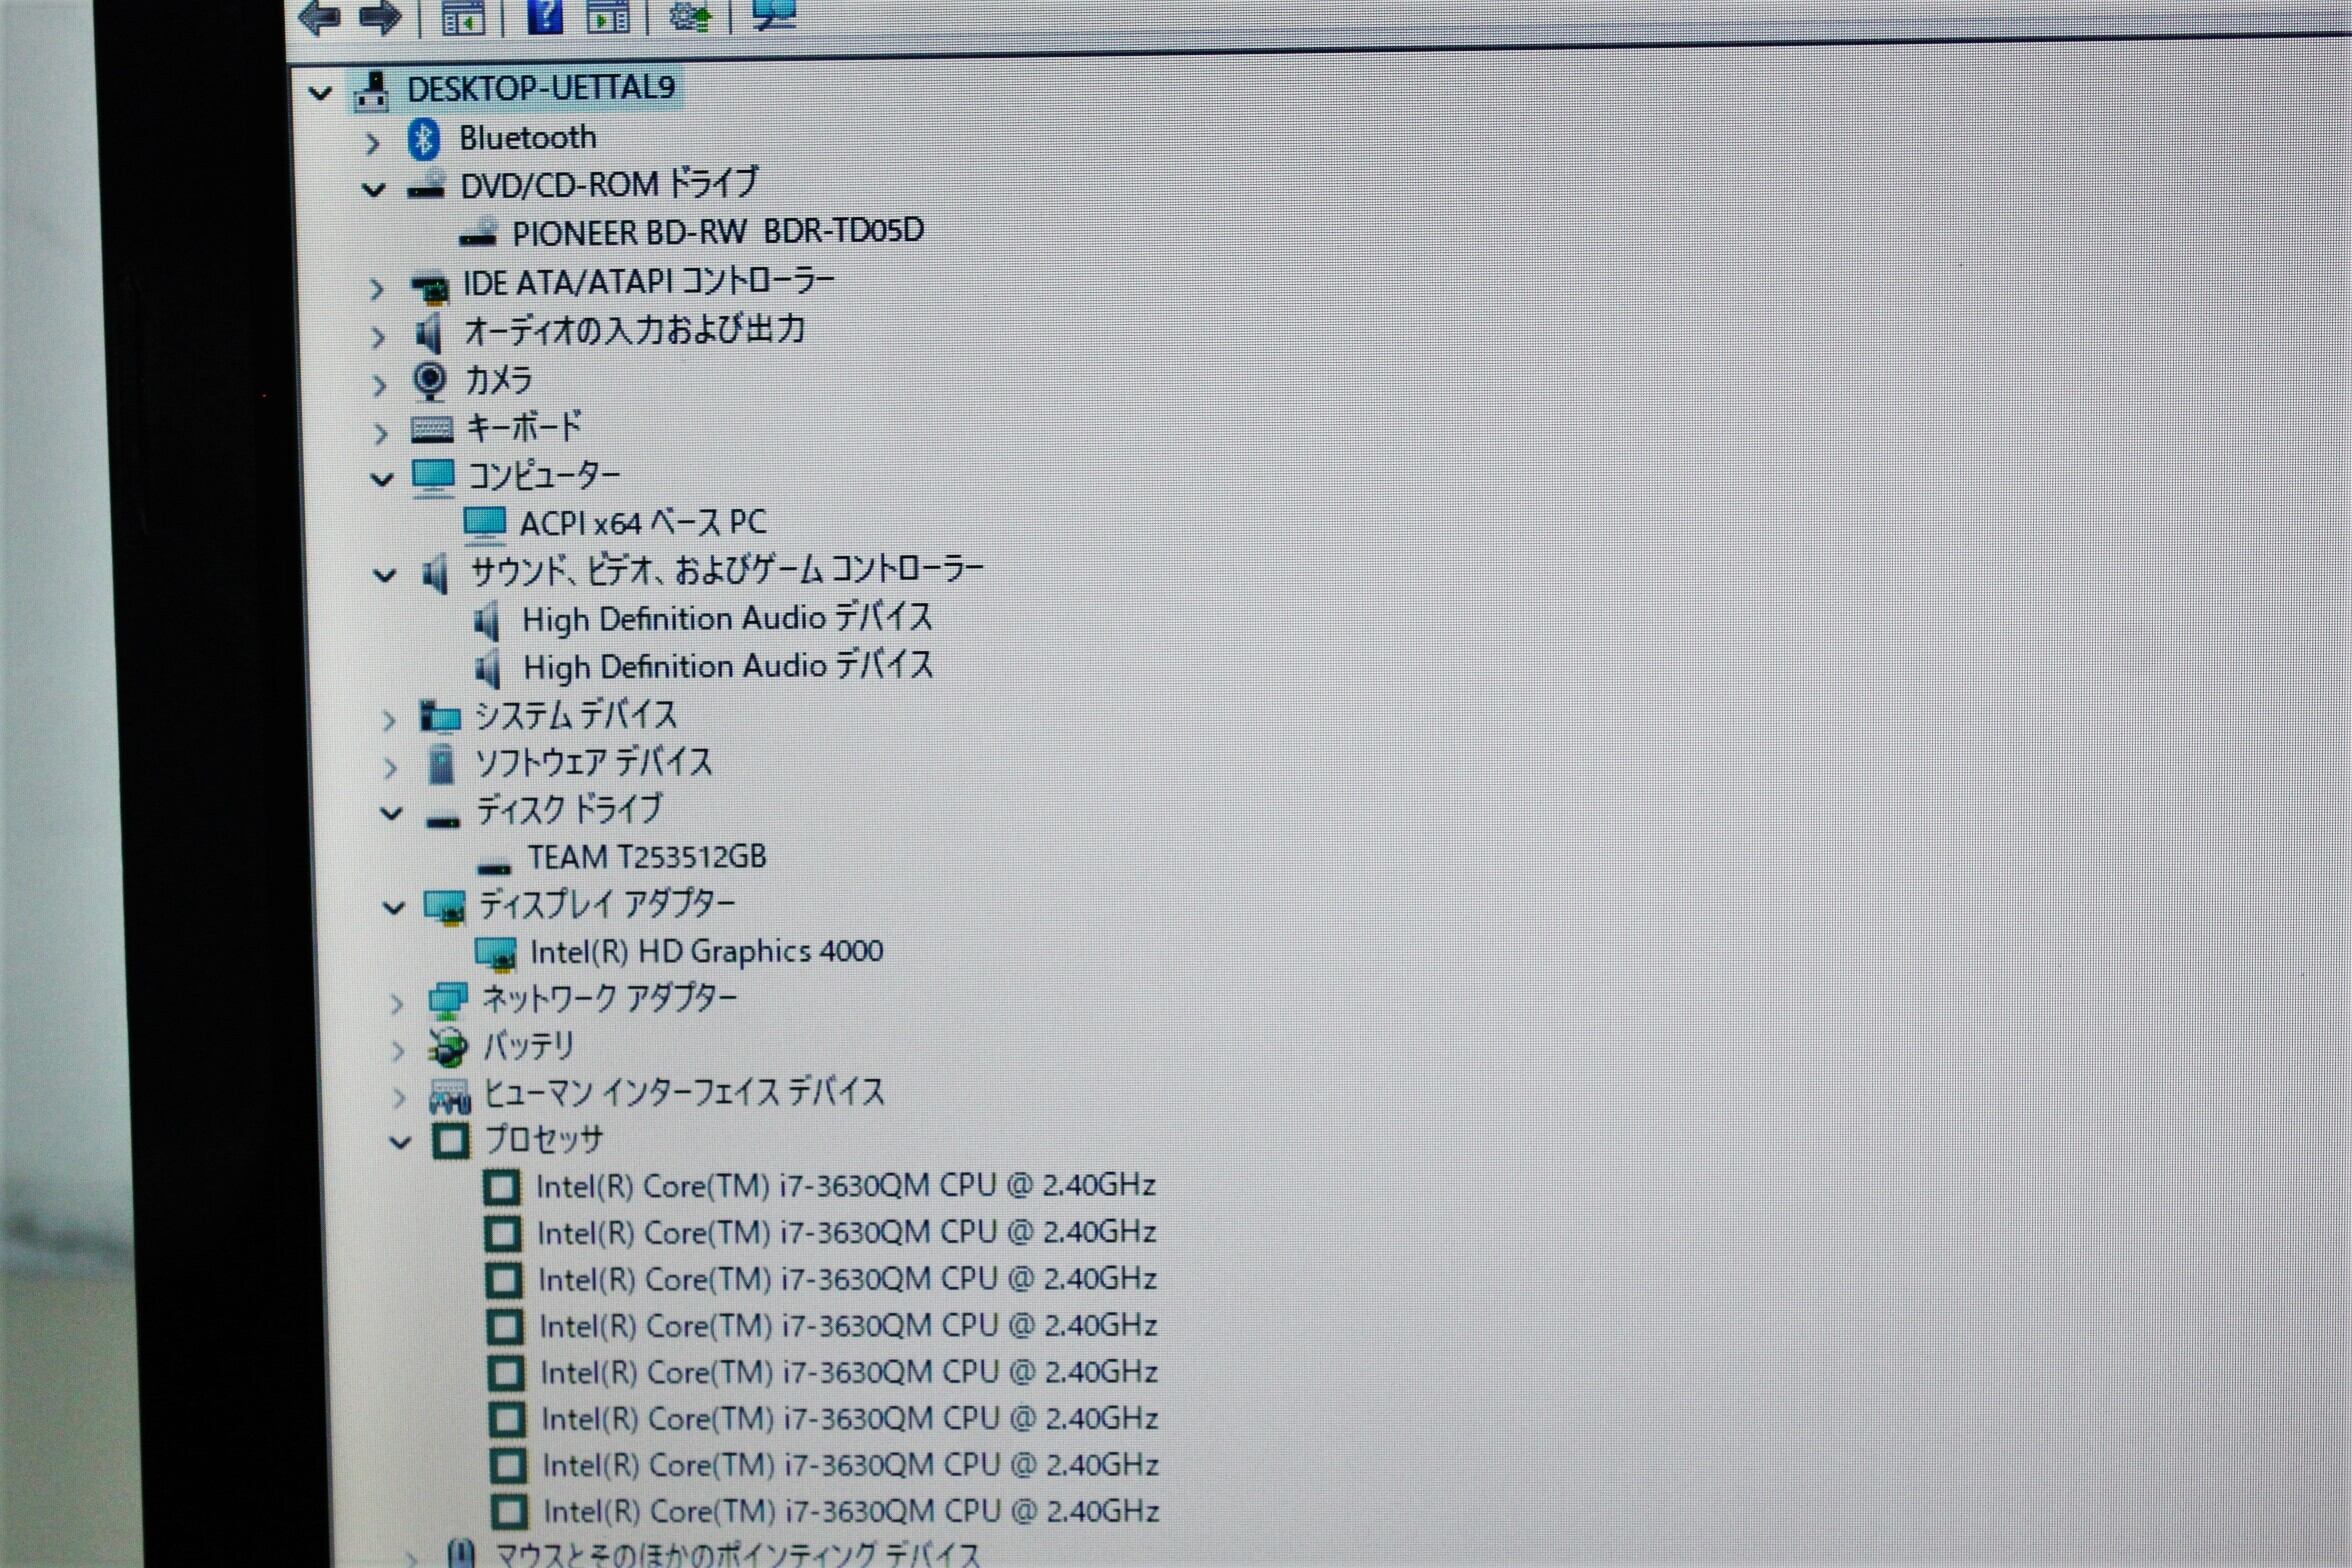Image resolution: width=2352 pixels, height=1568 pixels.
Task: Click the DESKTOP-UETTAL9 computer root icon
Action: point(371,91)
